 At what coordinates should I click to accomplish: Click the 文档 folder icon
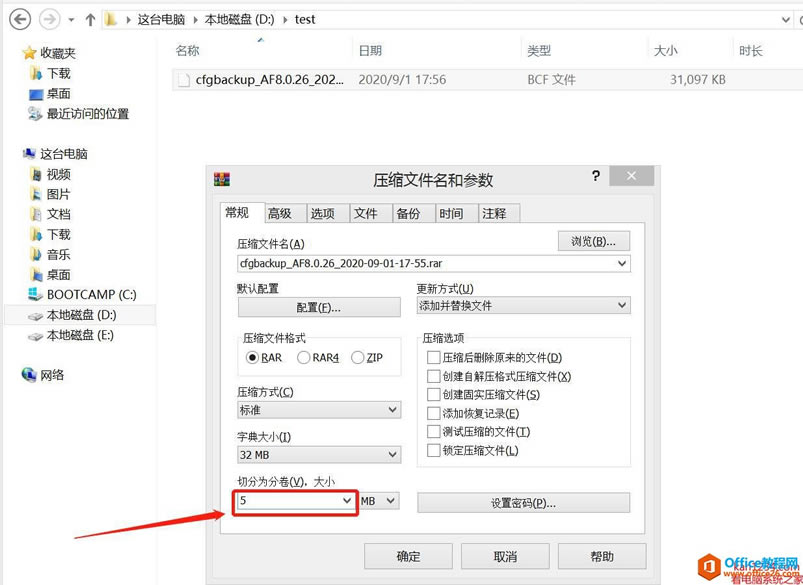36,214
